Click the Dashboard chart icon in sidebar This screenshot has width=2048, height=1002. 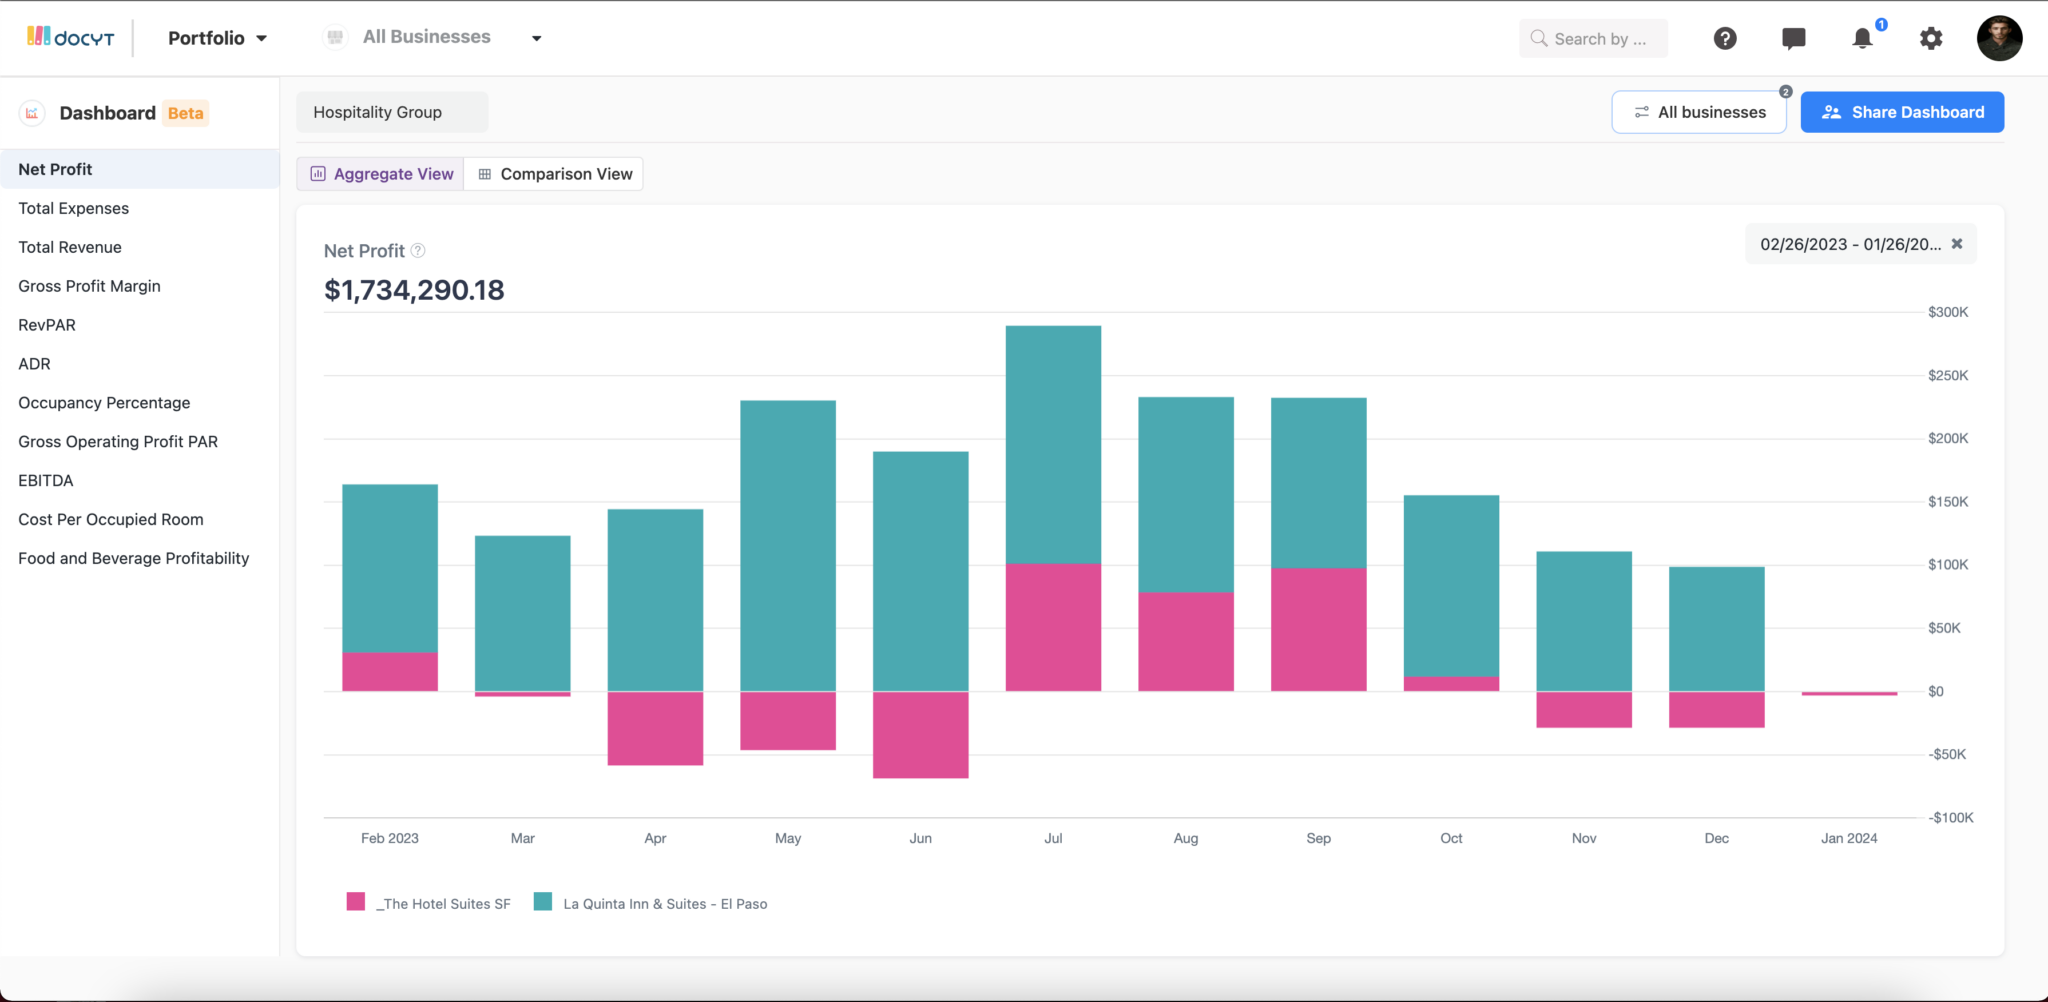(33, 113)
